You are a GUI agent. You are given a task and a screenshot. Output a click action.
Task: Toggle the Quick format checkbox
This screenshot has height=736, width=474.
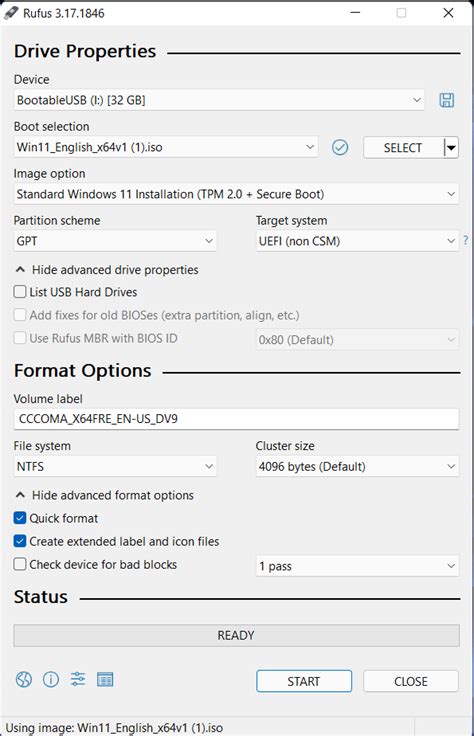coord(20,518)
